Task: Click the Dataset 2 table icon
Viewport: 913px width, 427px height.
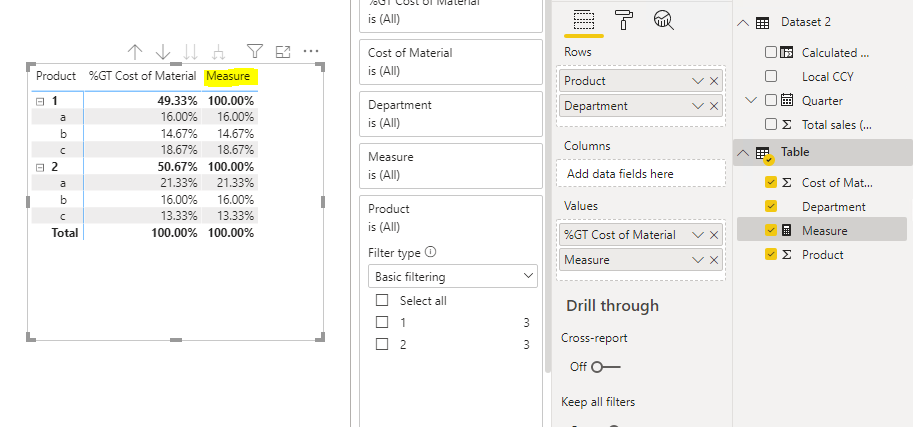Action: [x=762, y=23]
